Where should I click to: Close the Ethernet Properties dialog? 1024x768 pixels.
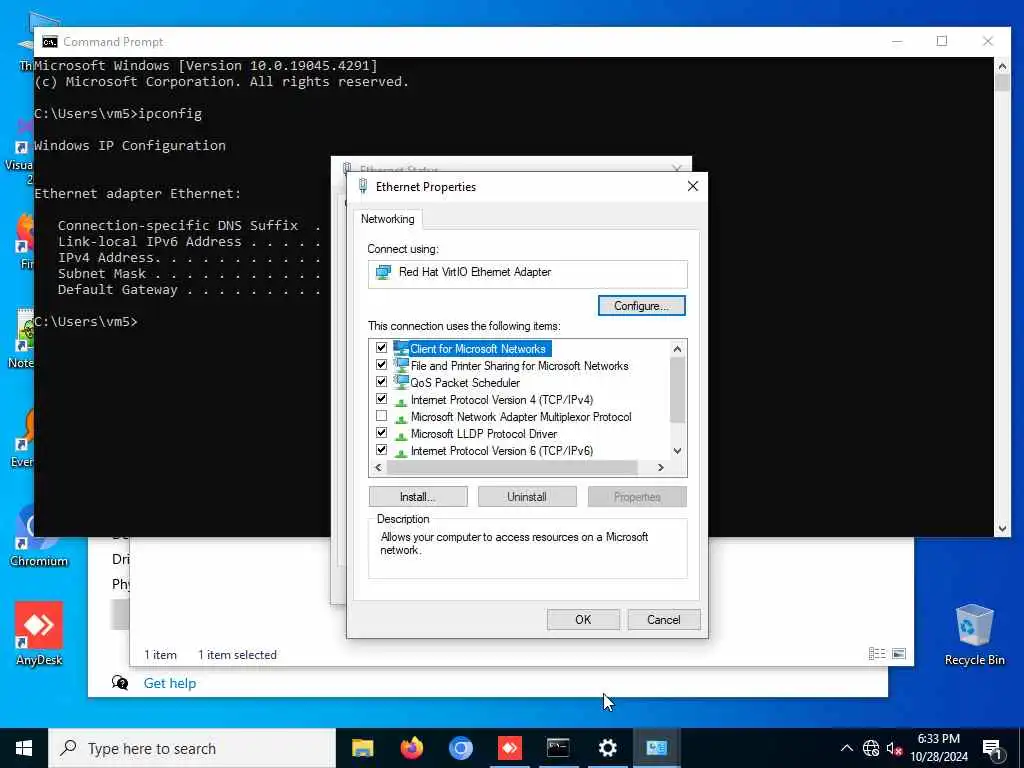click(693, 187)
